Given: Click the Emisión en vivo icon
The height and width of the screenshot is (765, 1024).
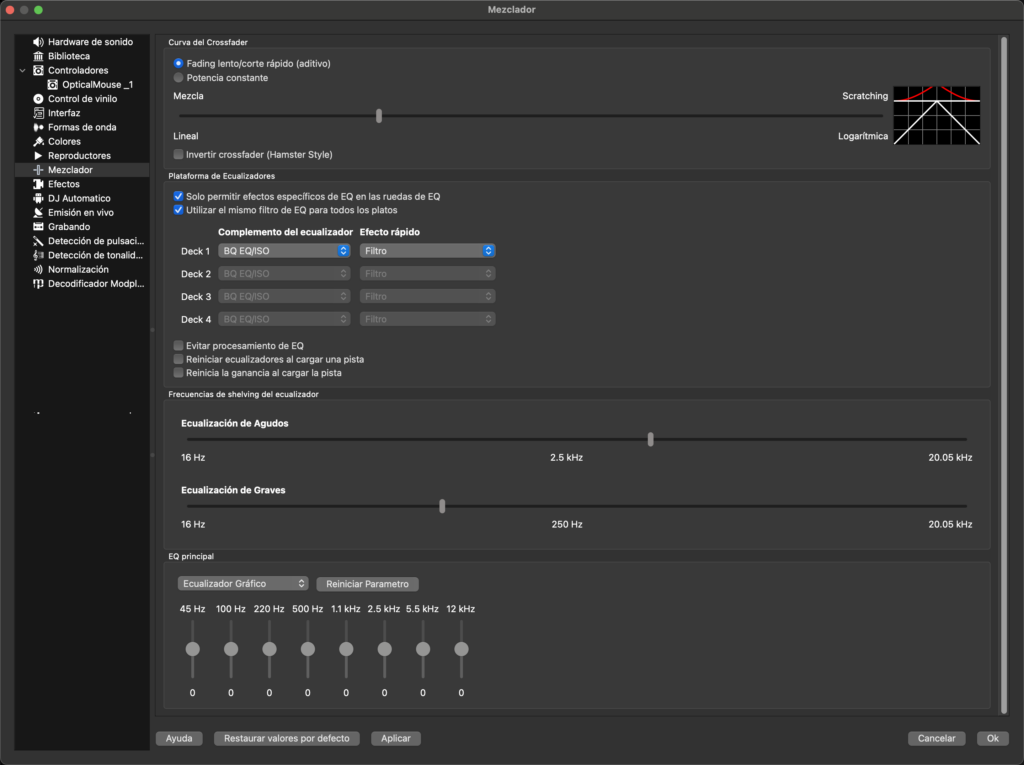Looking at the screenshot, I should [39, 212].
